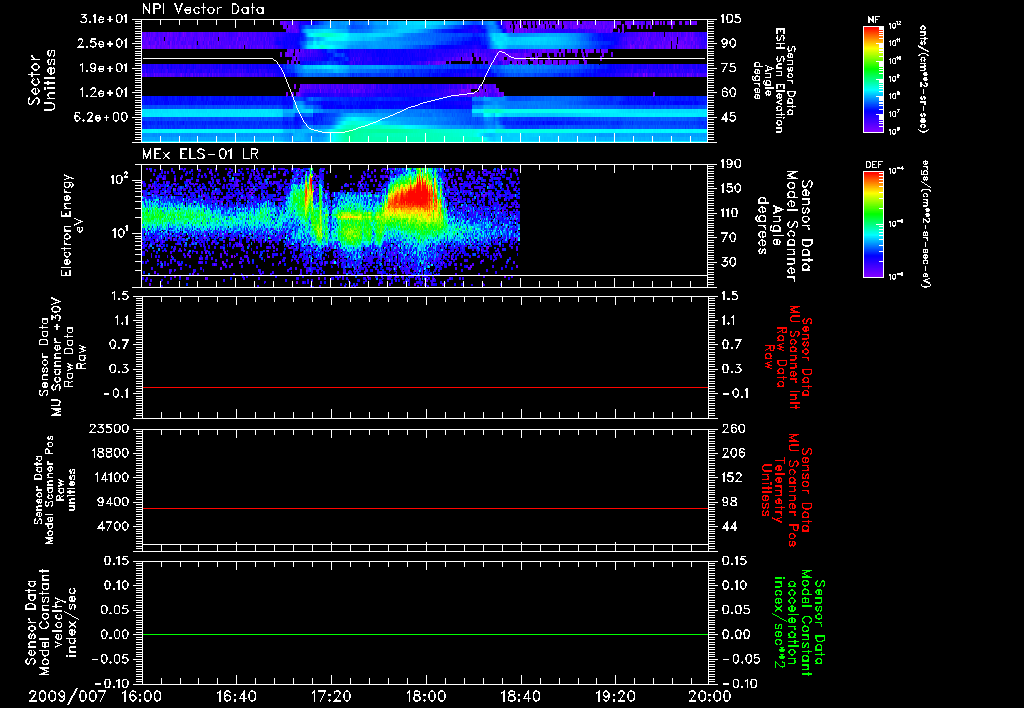Click the '19:20' time tick label

(x=615, y=696)
